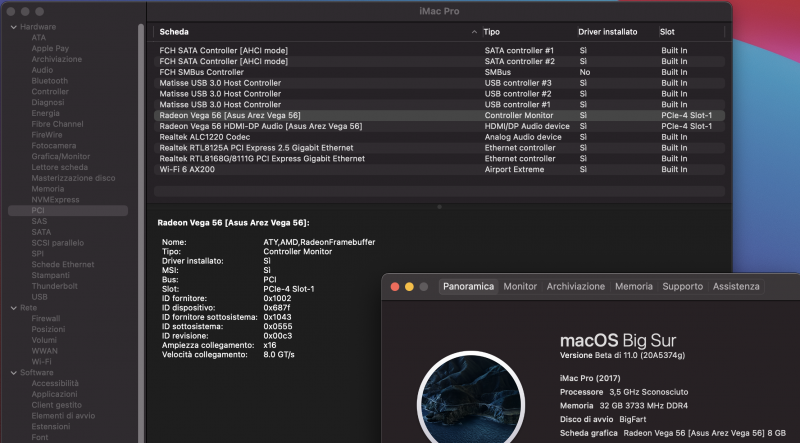Select FireWire in sidebar

point(47,135)
